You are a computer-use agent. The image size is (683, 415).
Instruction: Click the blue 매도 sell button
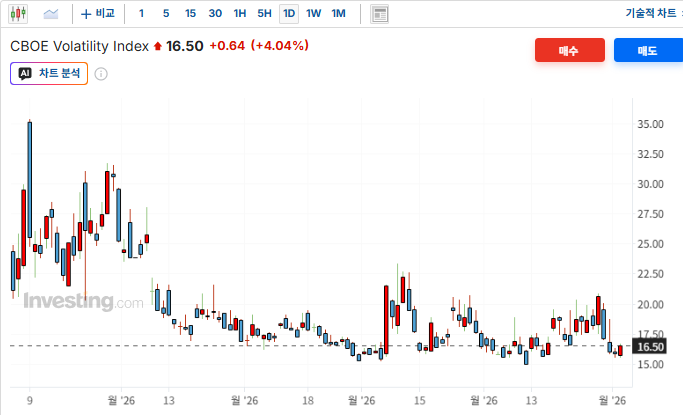click(648, 50)
